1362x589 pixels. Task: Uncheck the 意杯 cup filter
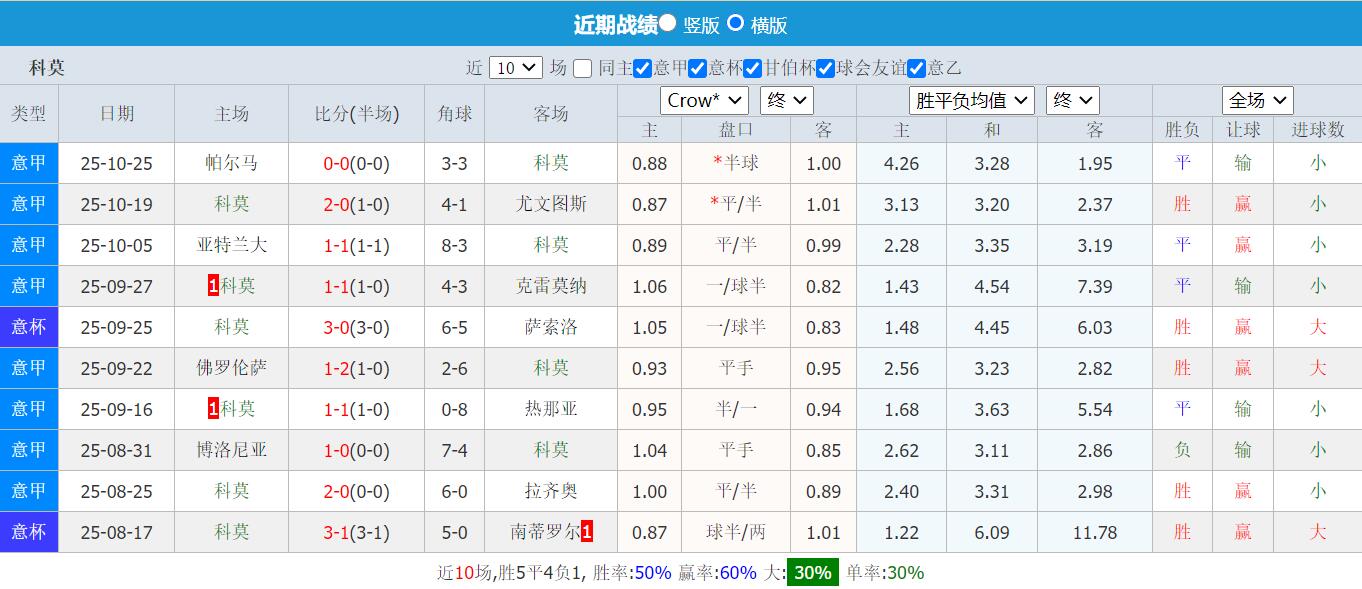695,68
